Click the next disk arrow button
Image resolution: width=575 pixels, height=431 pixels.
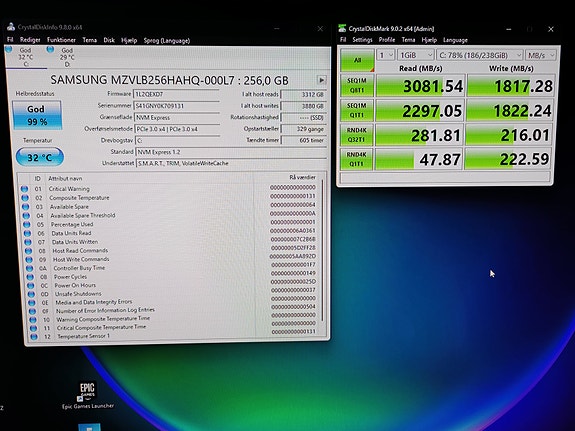(321, 80)
